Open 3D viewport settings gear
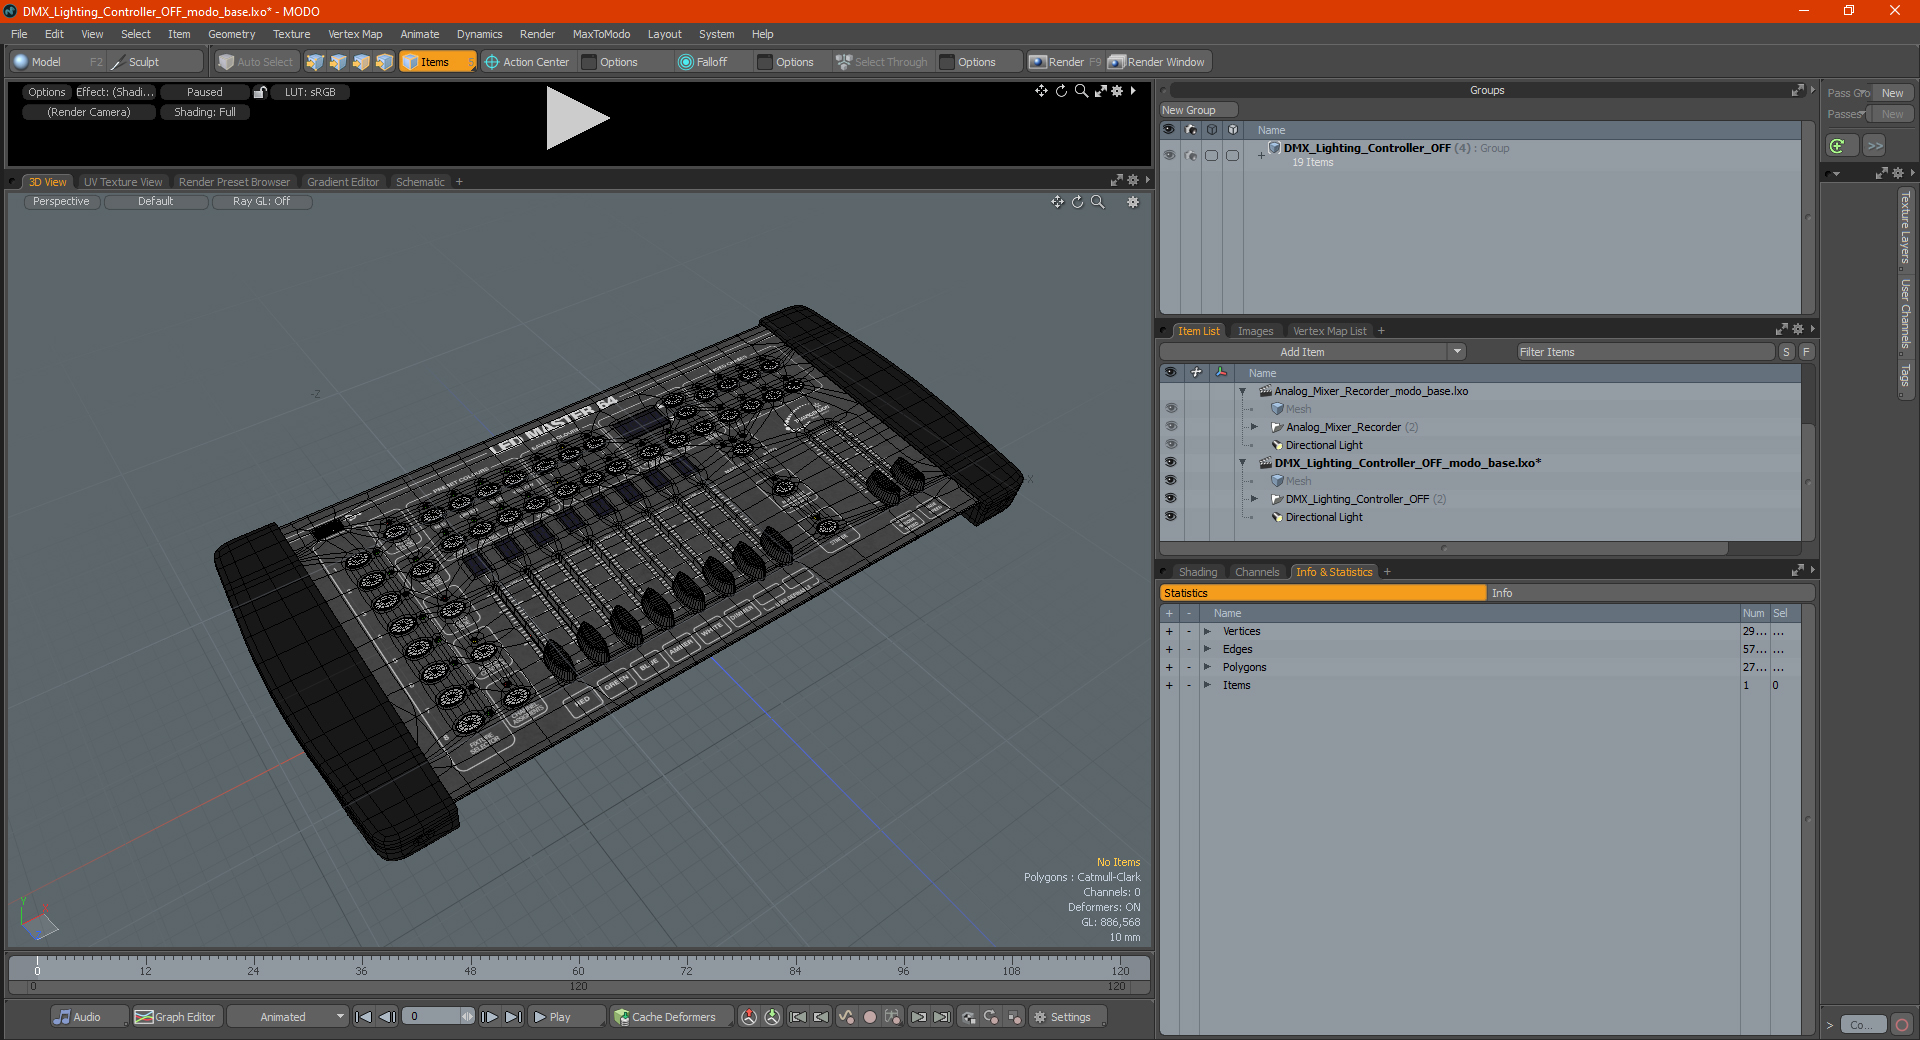1920x1040 pixels. 1133,202
